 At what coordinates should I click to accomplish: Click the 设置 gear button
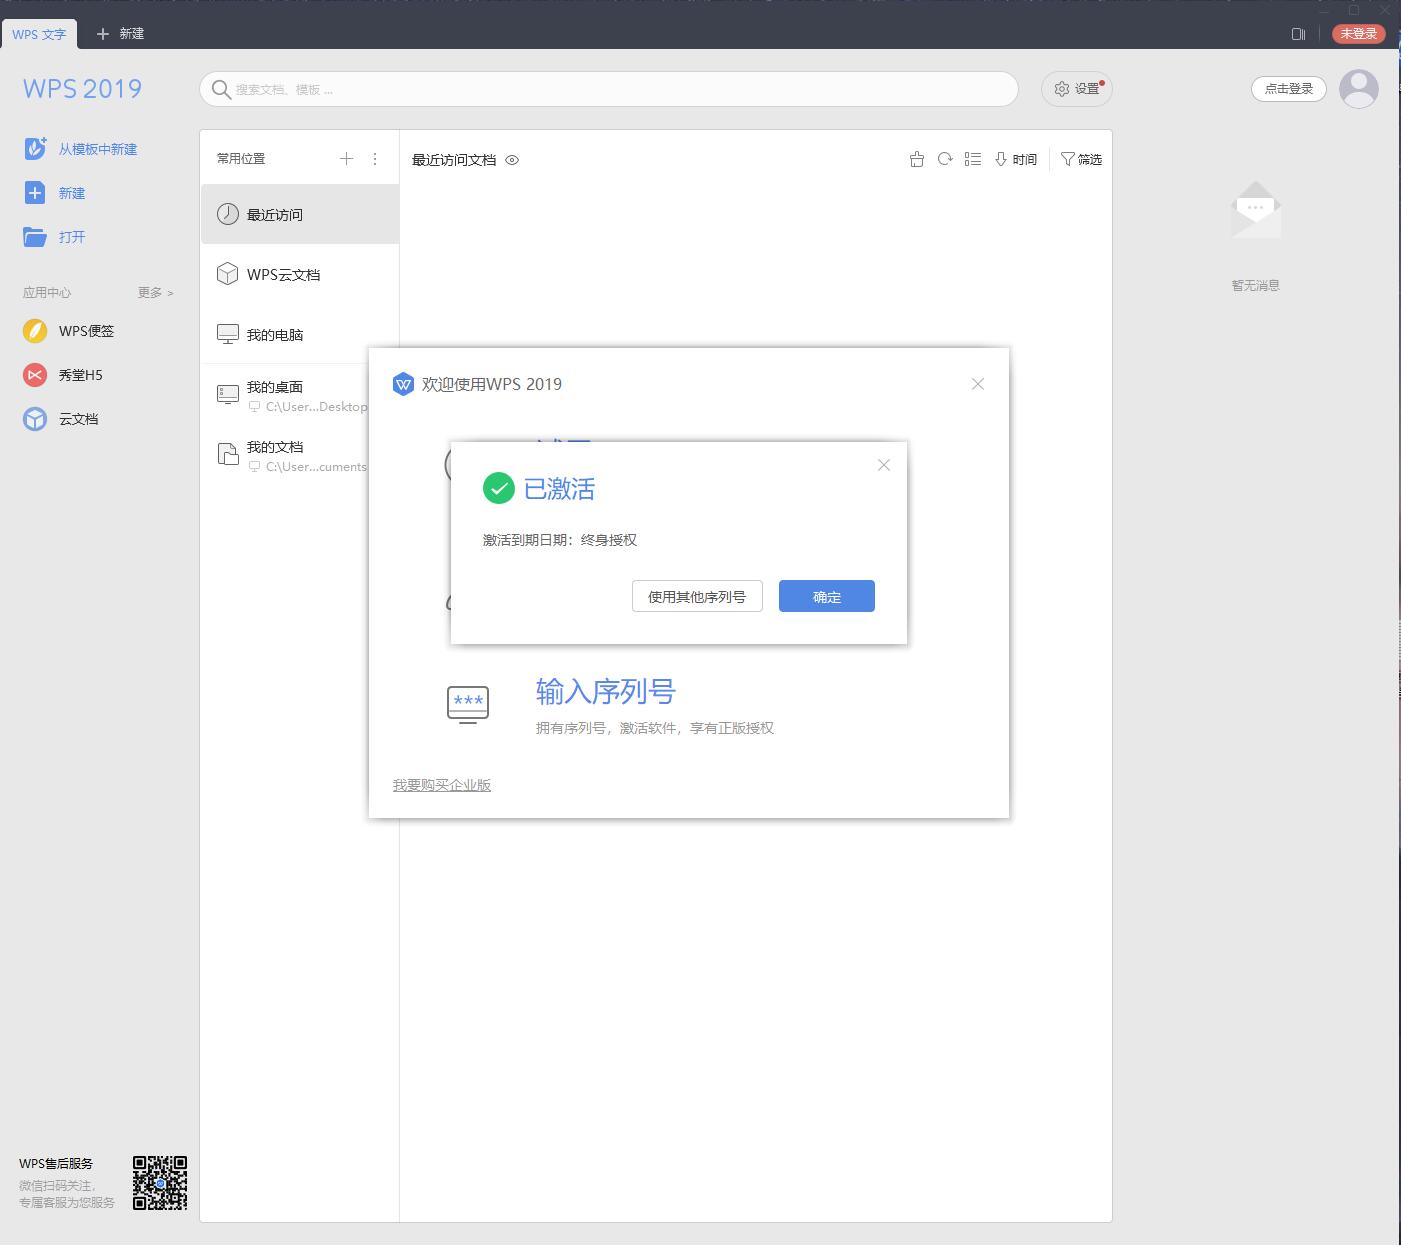click(x=1076, y=89)
